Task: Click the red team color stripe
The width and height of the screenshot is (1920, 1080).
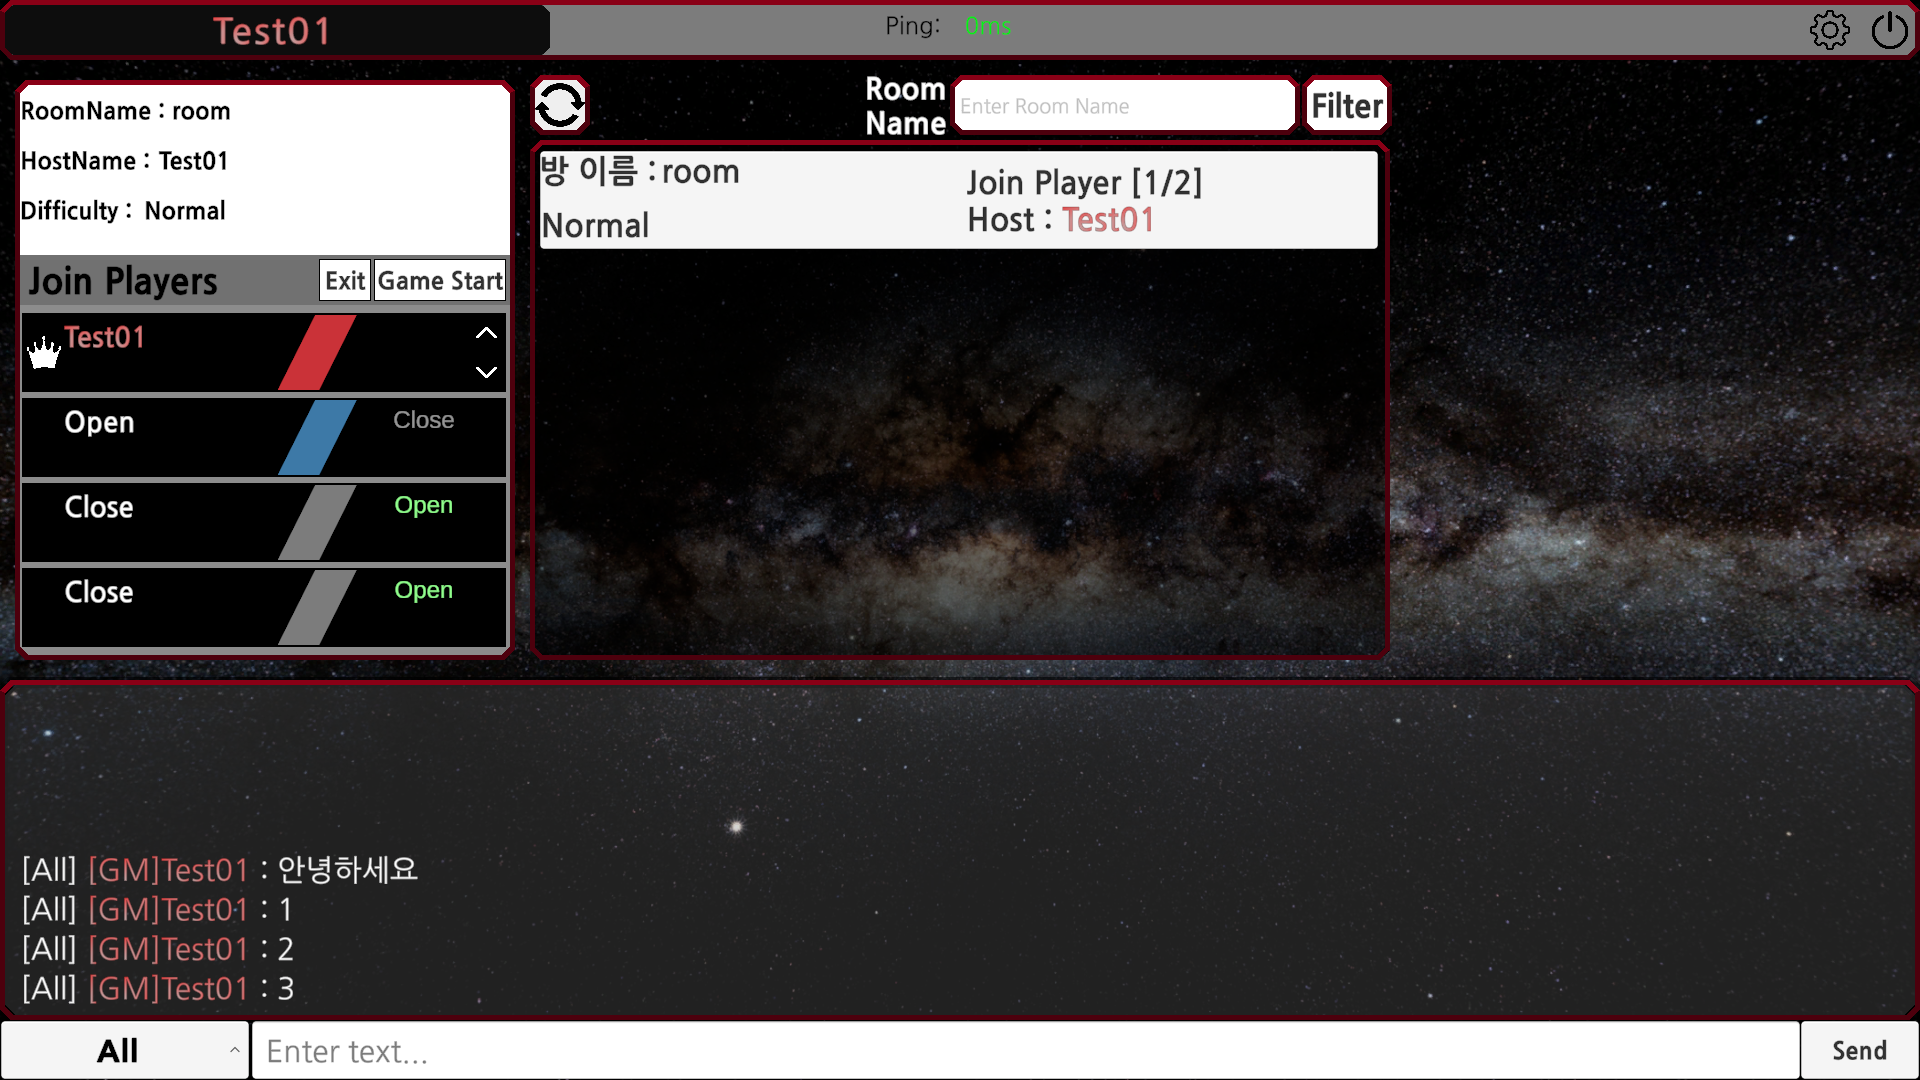Action: (317, 352)
